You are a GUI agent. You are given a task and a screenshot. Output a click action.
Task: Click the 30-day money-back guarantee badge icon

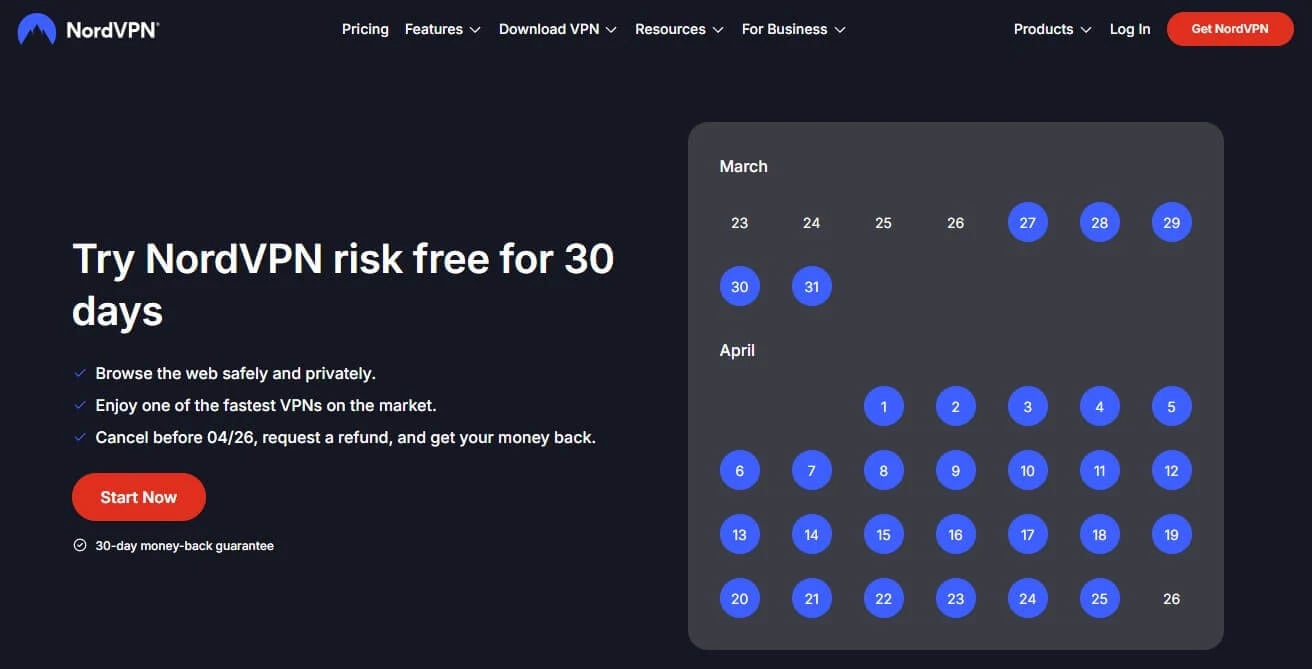(x=79, y=544)
